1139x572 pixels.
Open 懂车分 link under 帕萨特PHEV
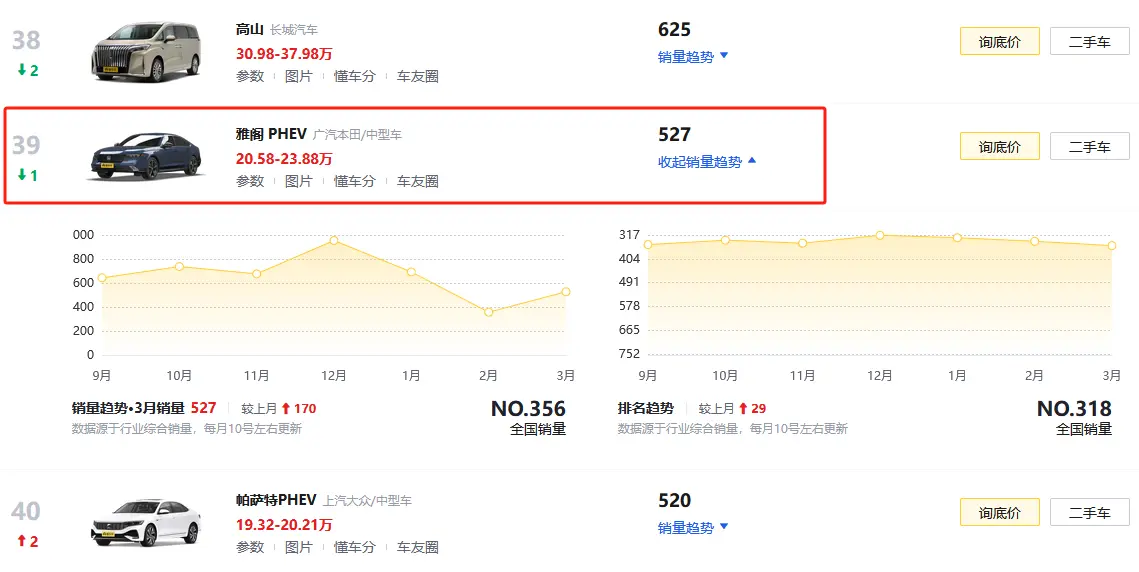point(354,547)
